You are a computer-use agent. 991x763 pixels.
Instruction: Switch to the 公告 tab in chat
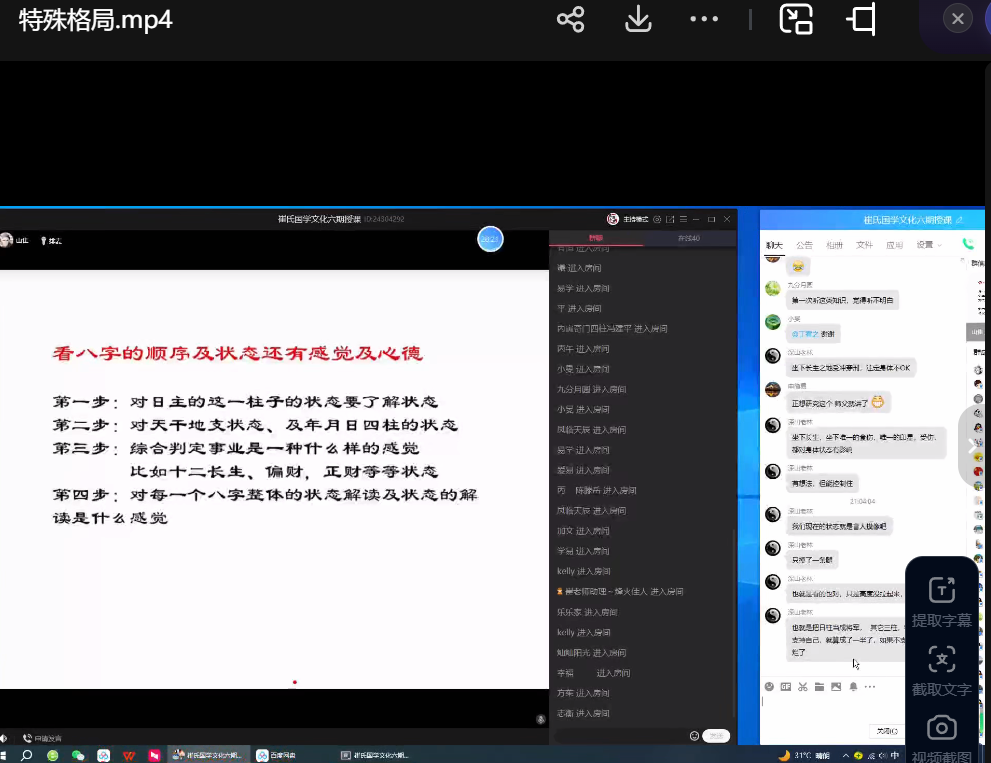pos(804,245)
